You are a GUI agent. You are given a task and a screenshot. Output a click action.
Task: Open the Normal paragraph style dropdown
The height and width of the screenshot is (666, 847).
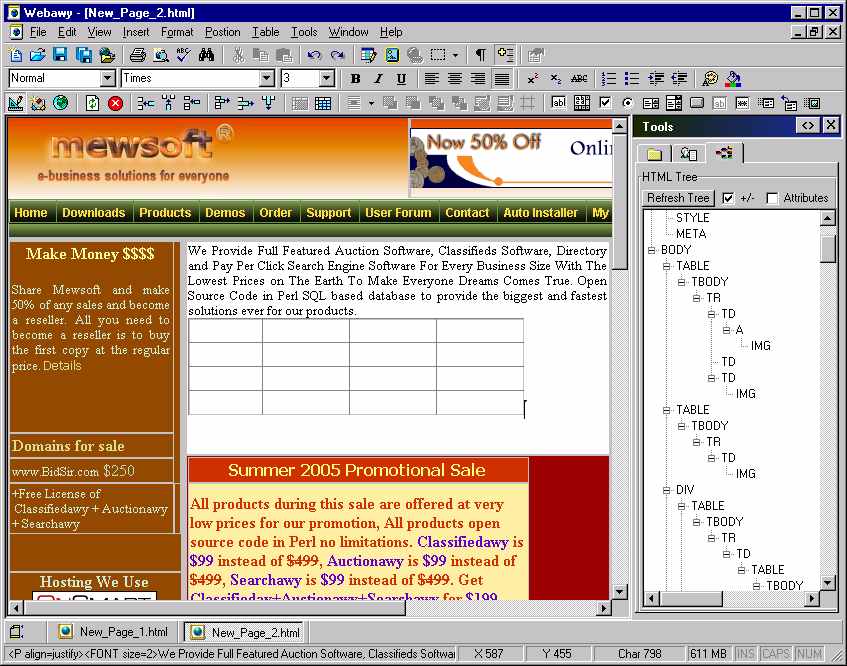[108, 78]
